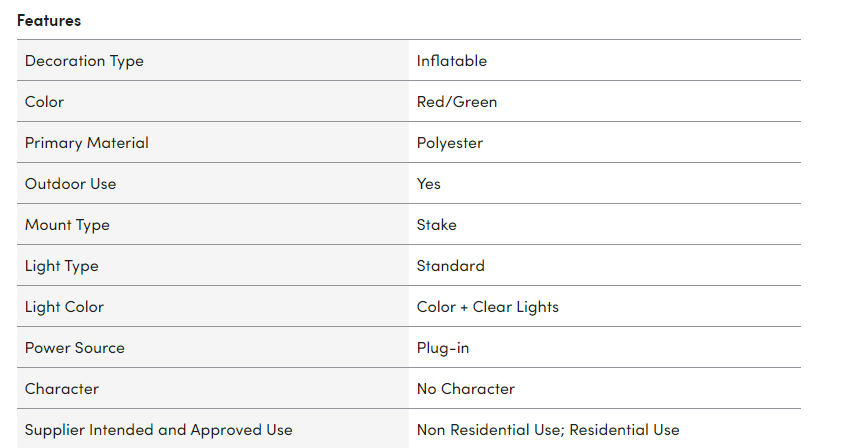This screenshot has height=448, width=850.
Task: Click the Red/Green value
Action: click(x=456, y=102)
